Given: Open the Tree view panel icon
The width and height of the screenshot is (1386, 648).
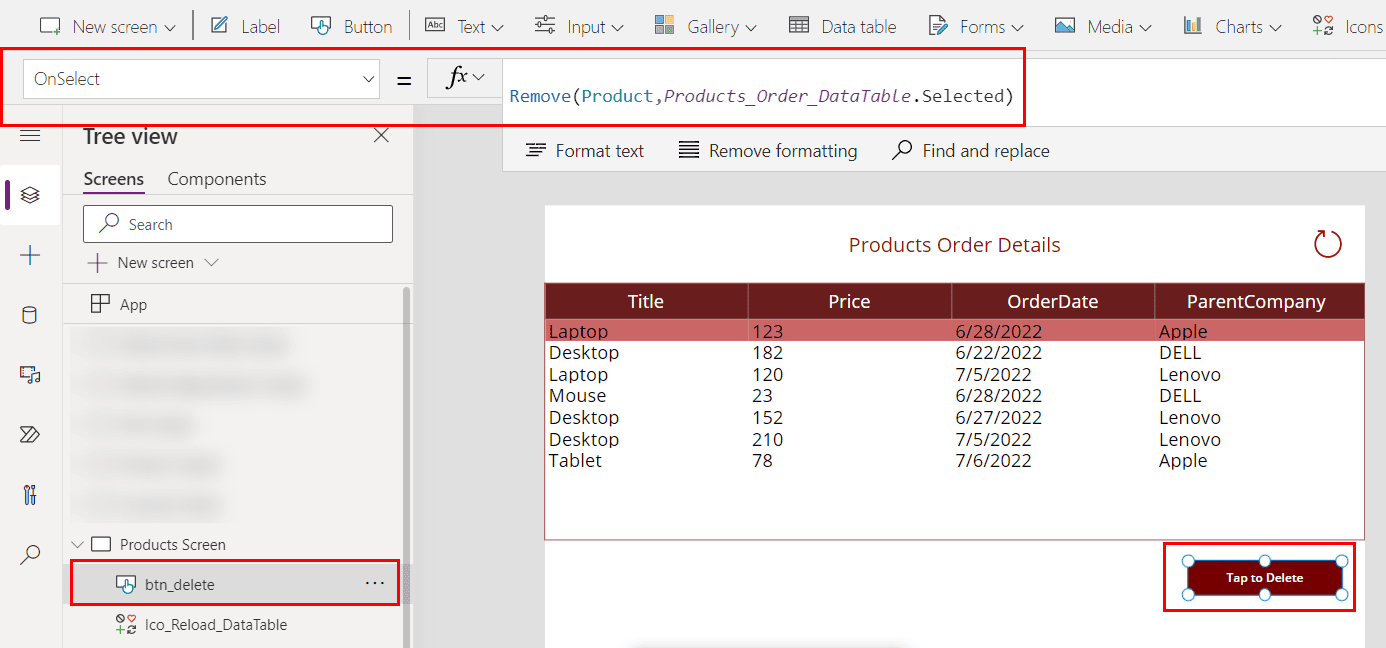Looking at the screenshot, I should click(x=30, y=195).
